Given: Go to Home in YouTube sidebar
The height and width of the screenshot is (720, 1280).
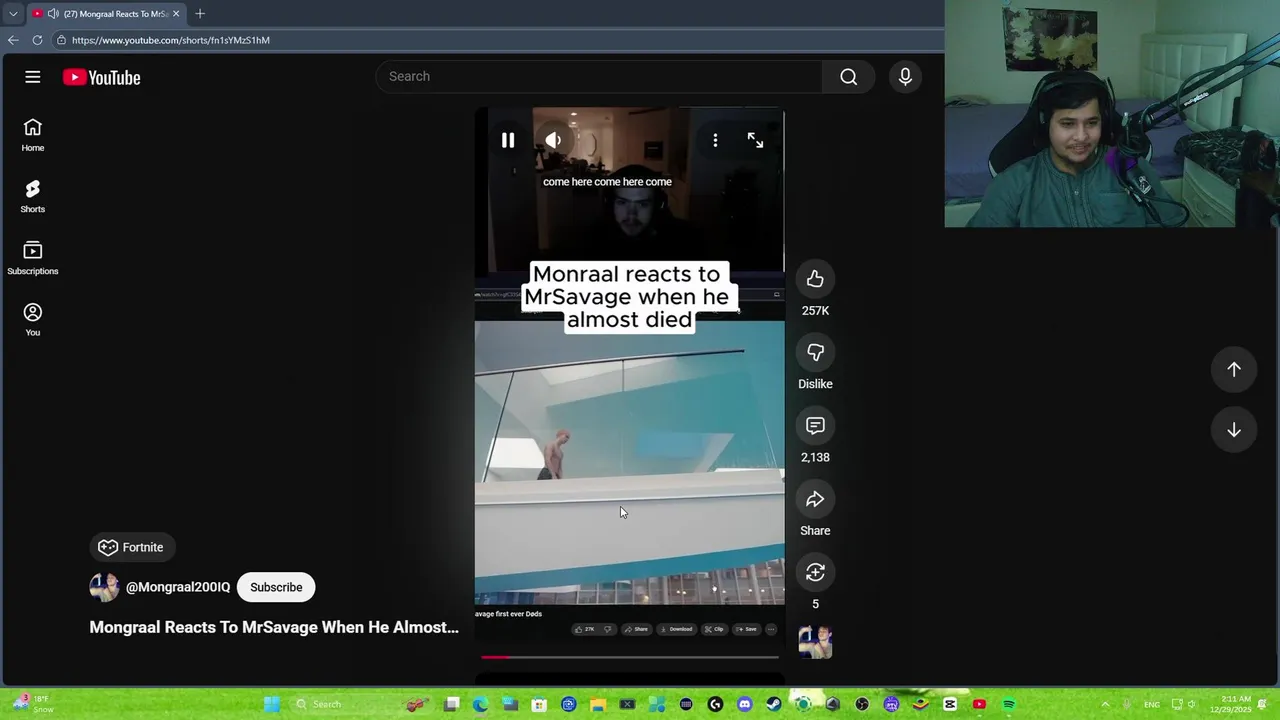Looking at the screenshot, I should tap(33, 135).
